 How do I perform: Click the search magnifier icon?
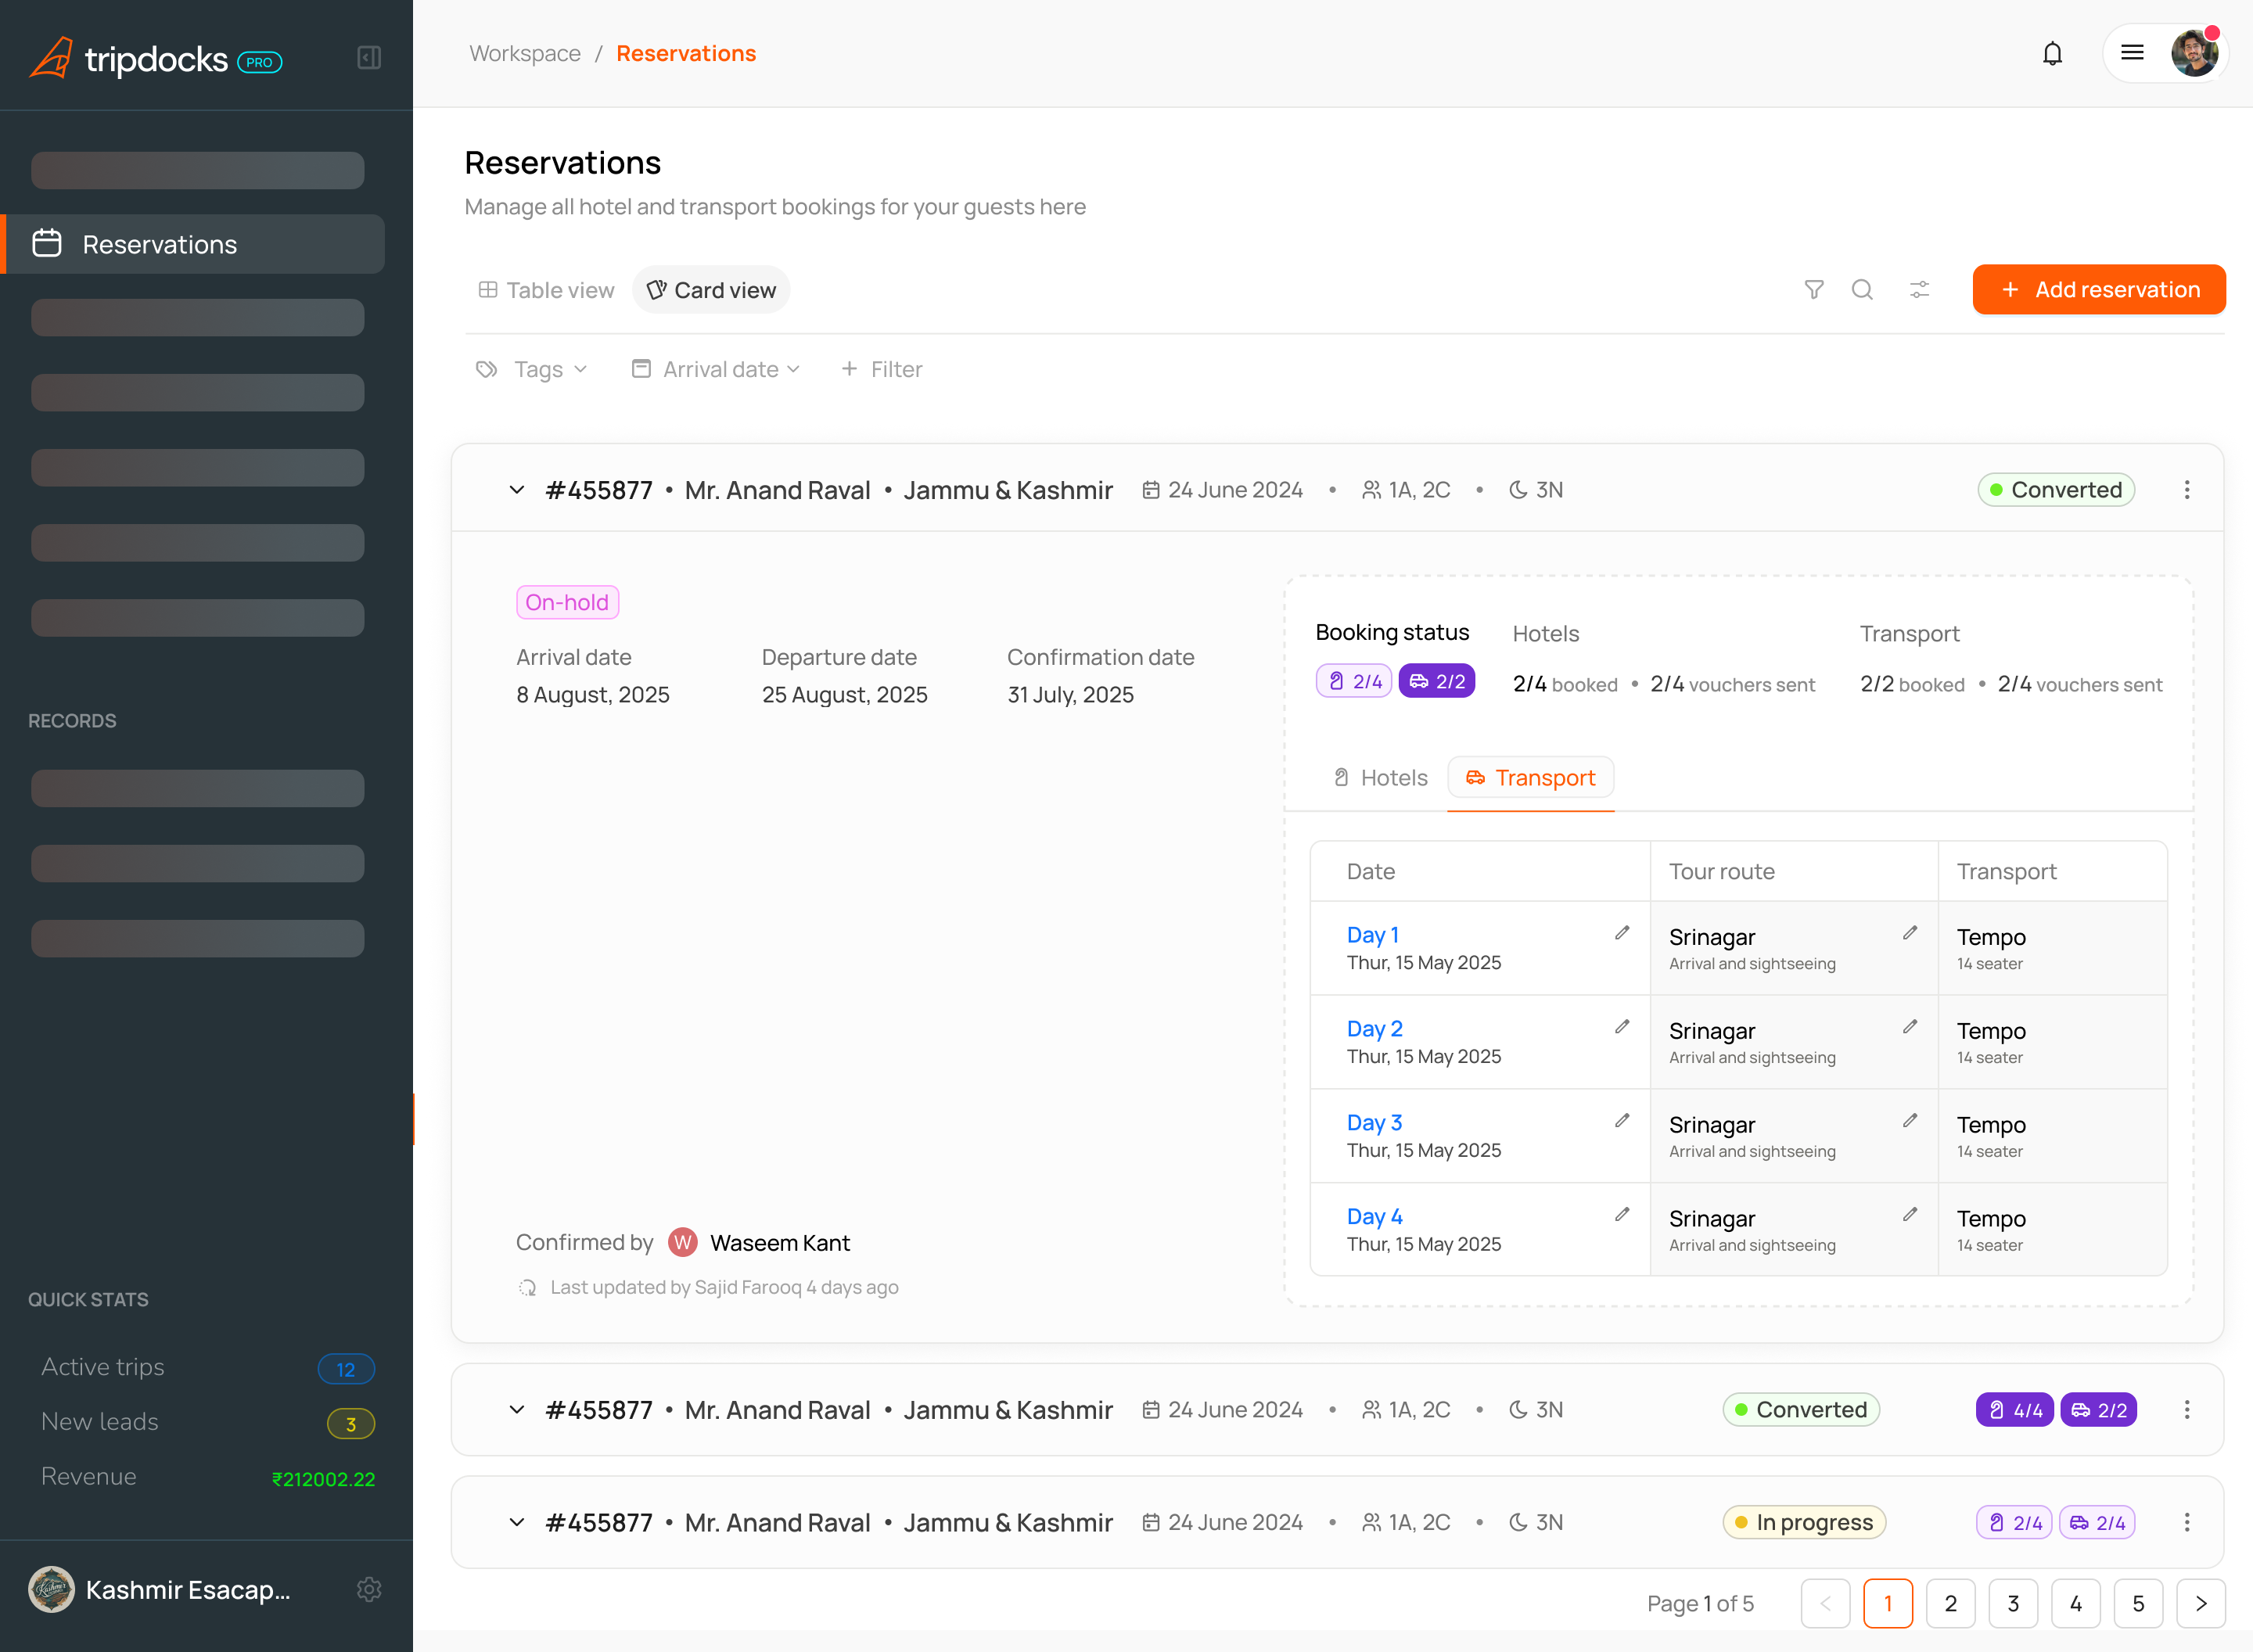[1863, 290]
